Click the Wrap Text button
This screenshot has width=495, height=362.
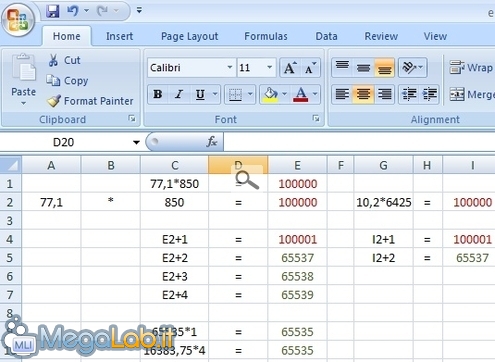471,68
